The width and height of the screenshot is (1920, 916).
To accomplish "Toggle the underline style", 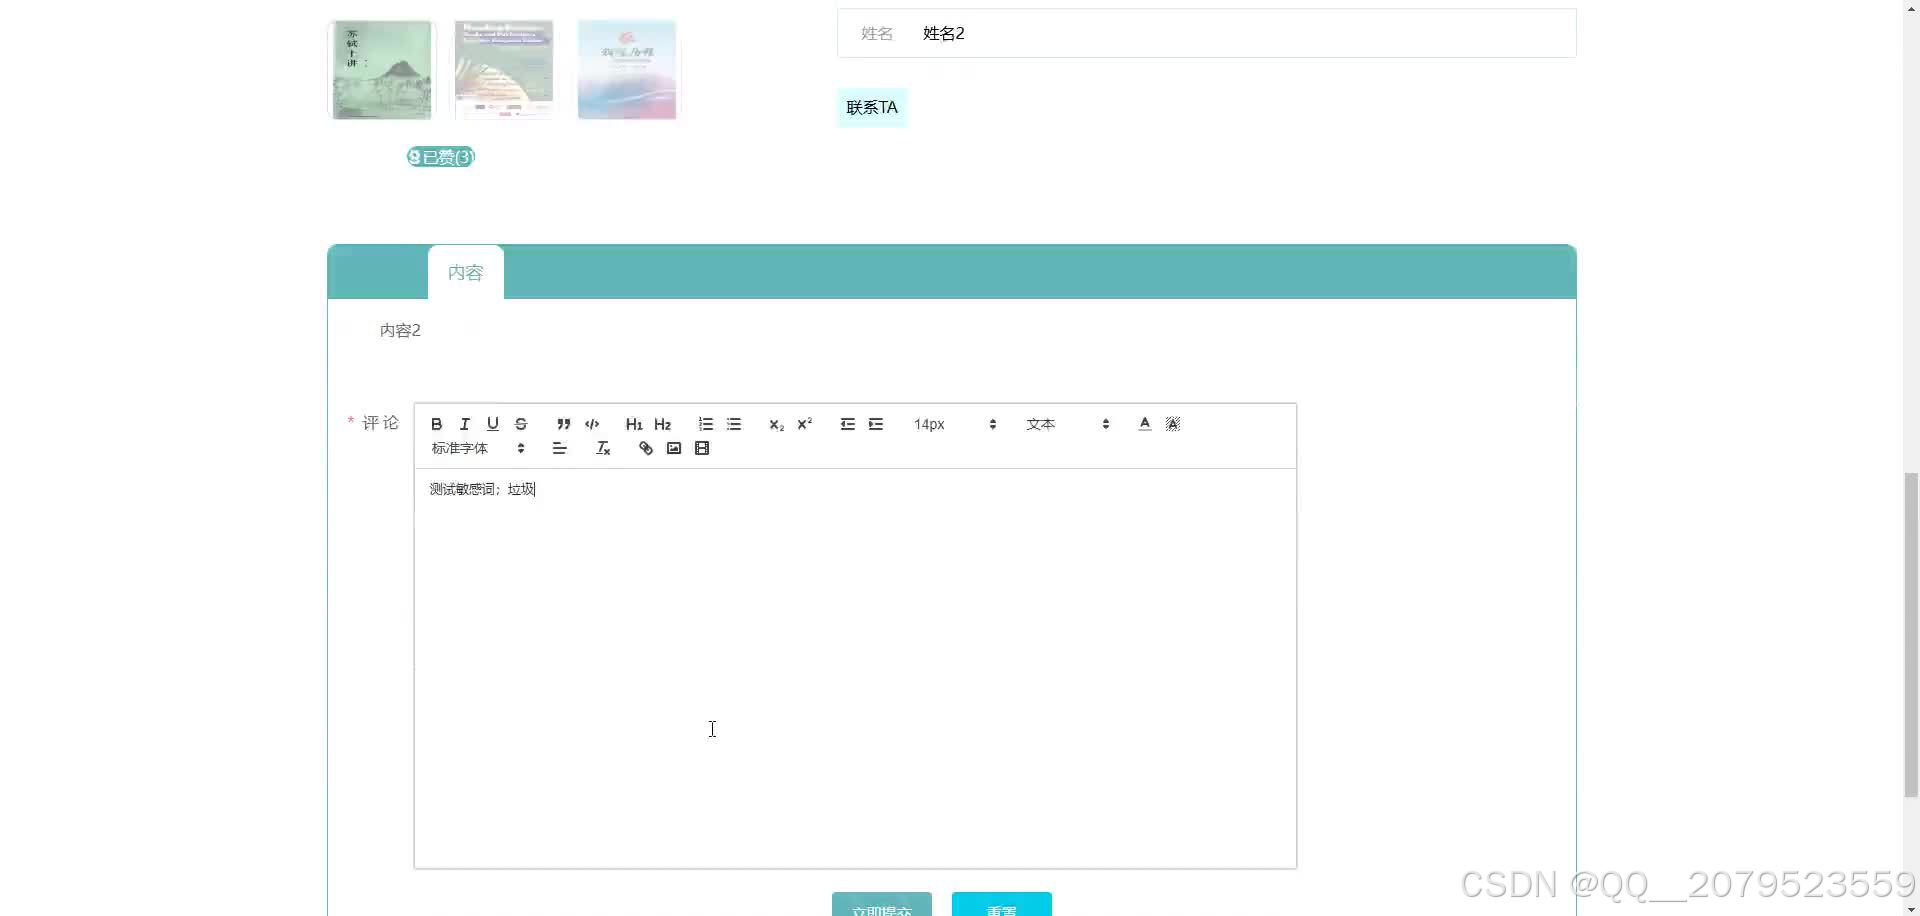I will coord(492,424).
